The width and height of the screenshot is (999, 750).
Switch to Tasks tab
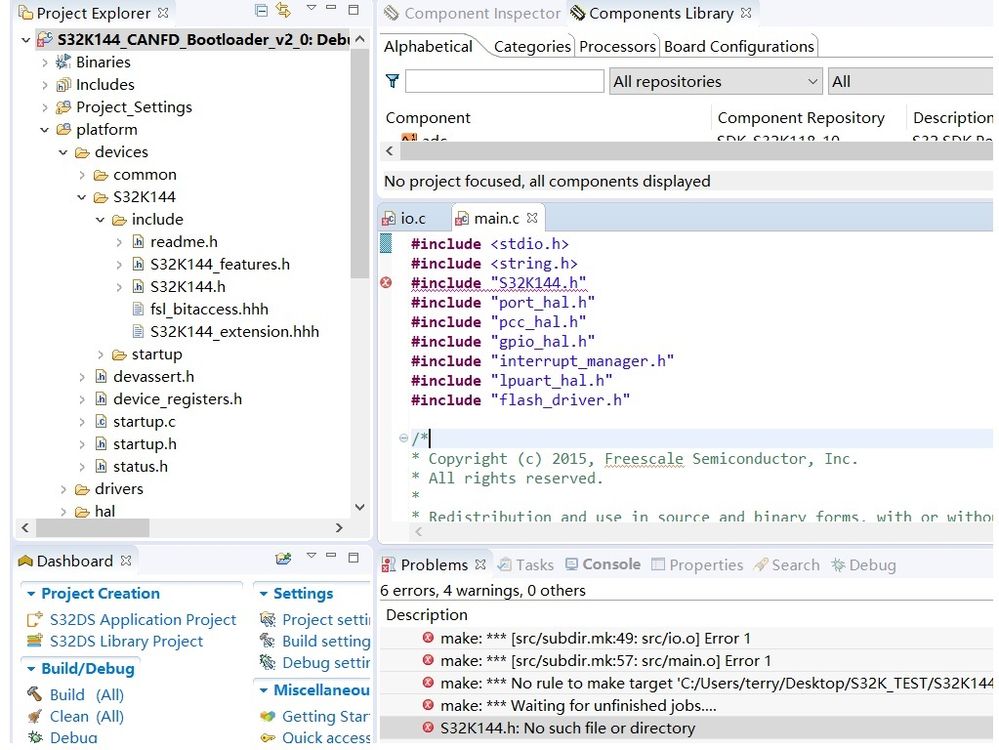(526, 565)
